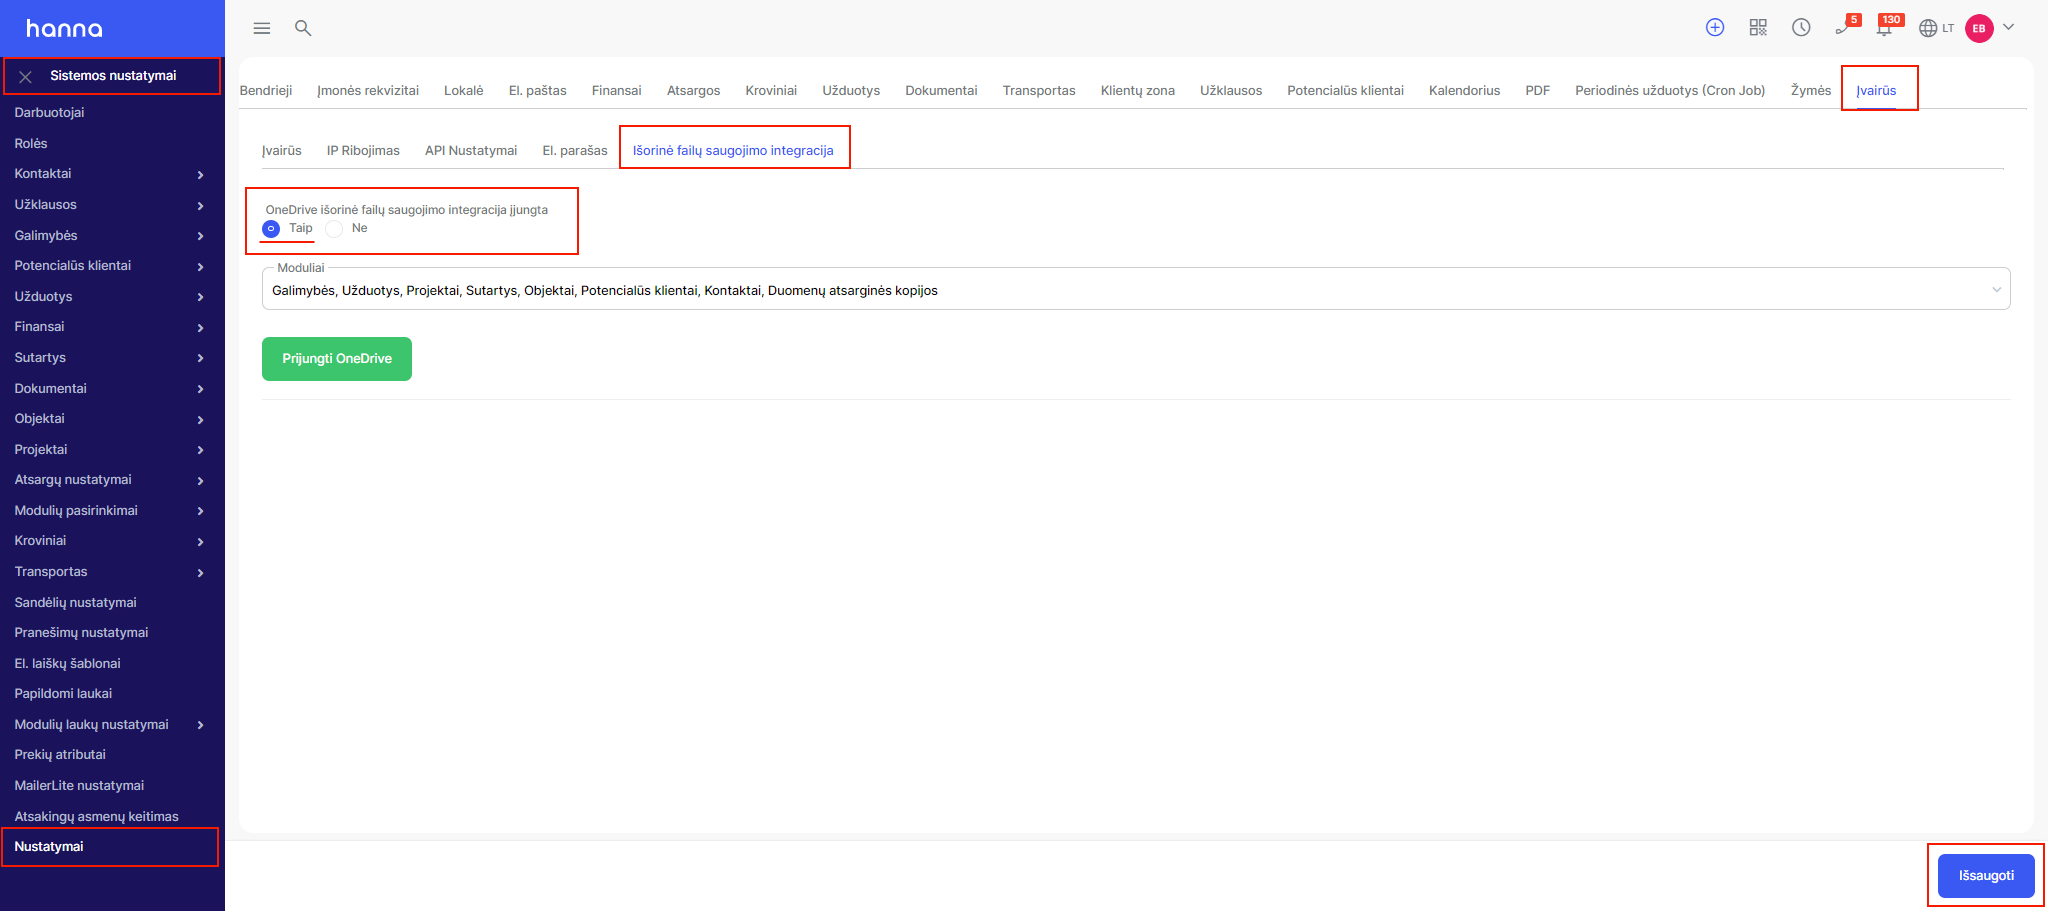Open Darbuotojai in the sidebar
Image resolution: width=2048 pixels, height=911 pixels.
[x=49, y=112]
